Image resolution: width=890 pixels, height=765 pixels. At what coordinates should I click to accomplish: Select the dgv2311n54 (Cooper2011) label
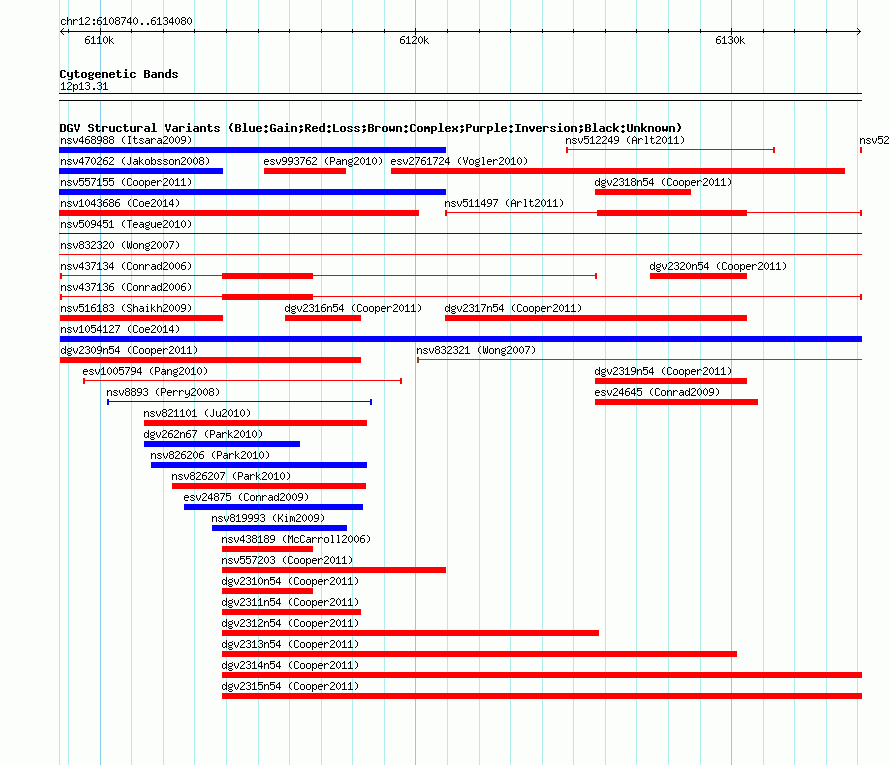(290, 602)
